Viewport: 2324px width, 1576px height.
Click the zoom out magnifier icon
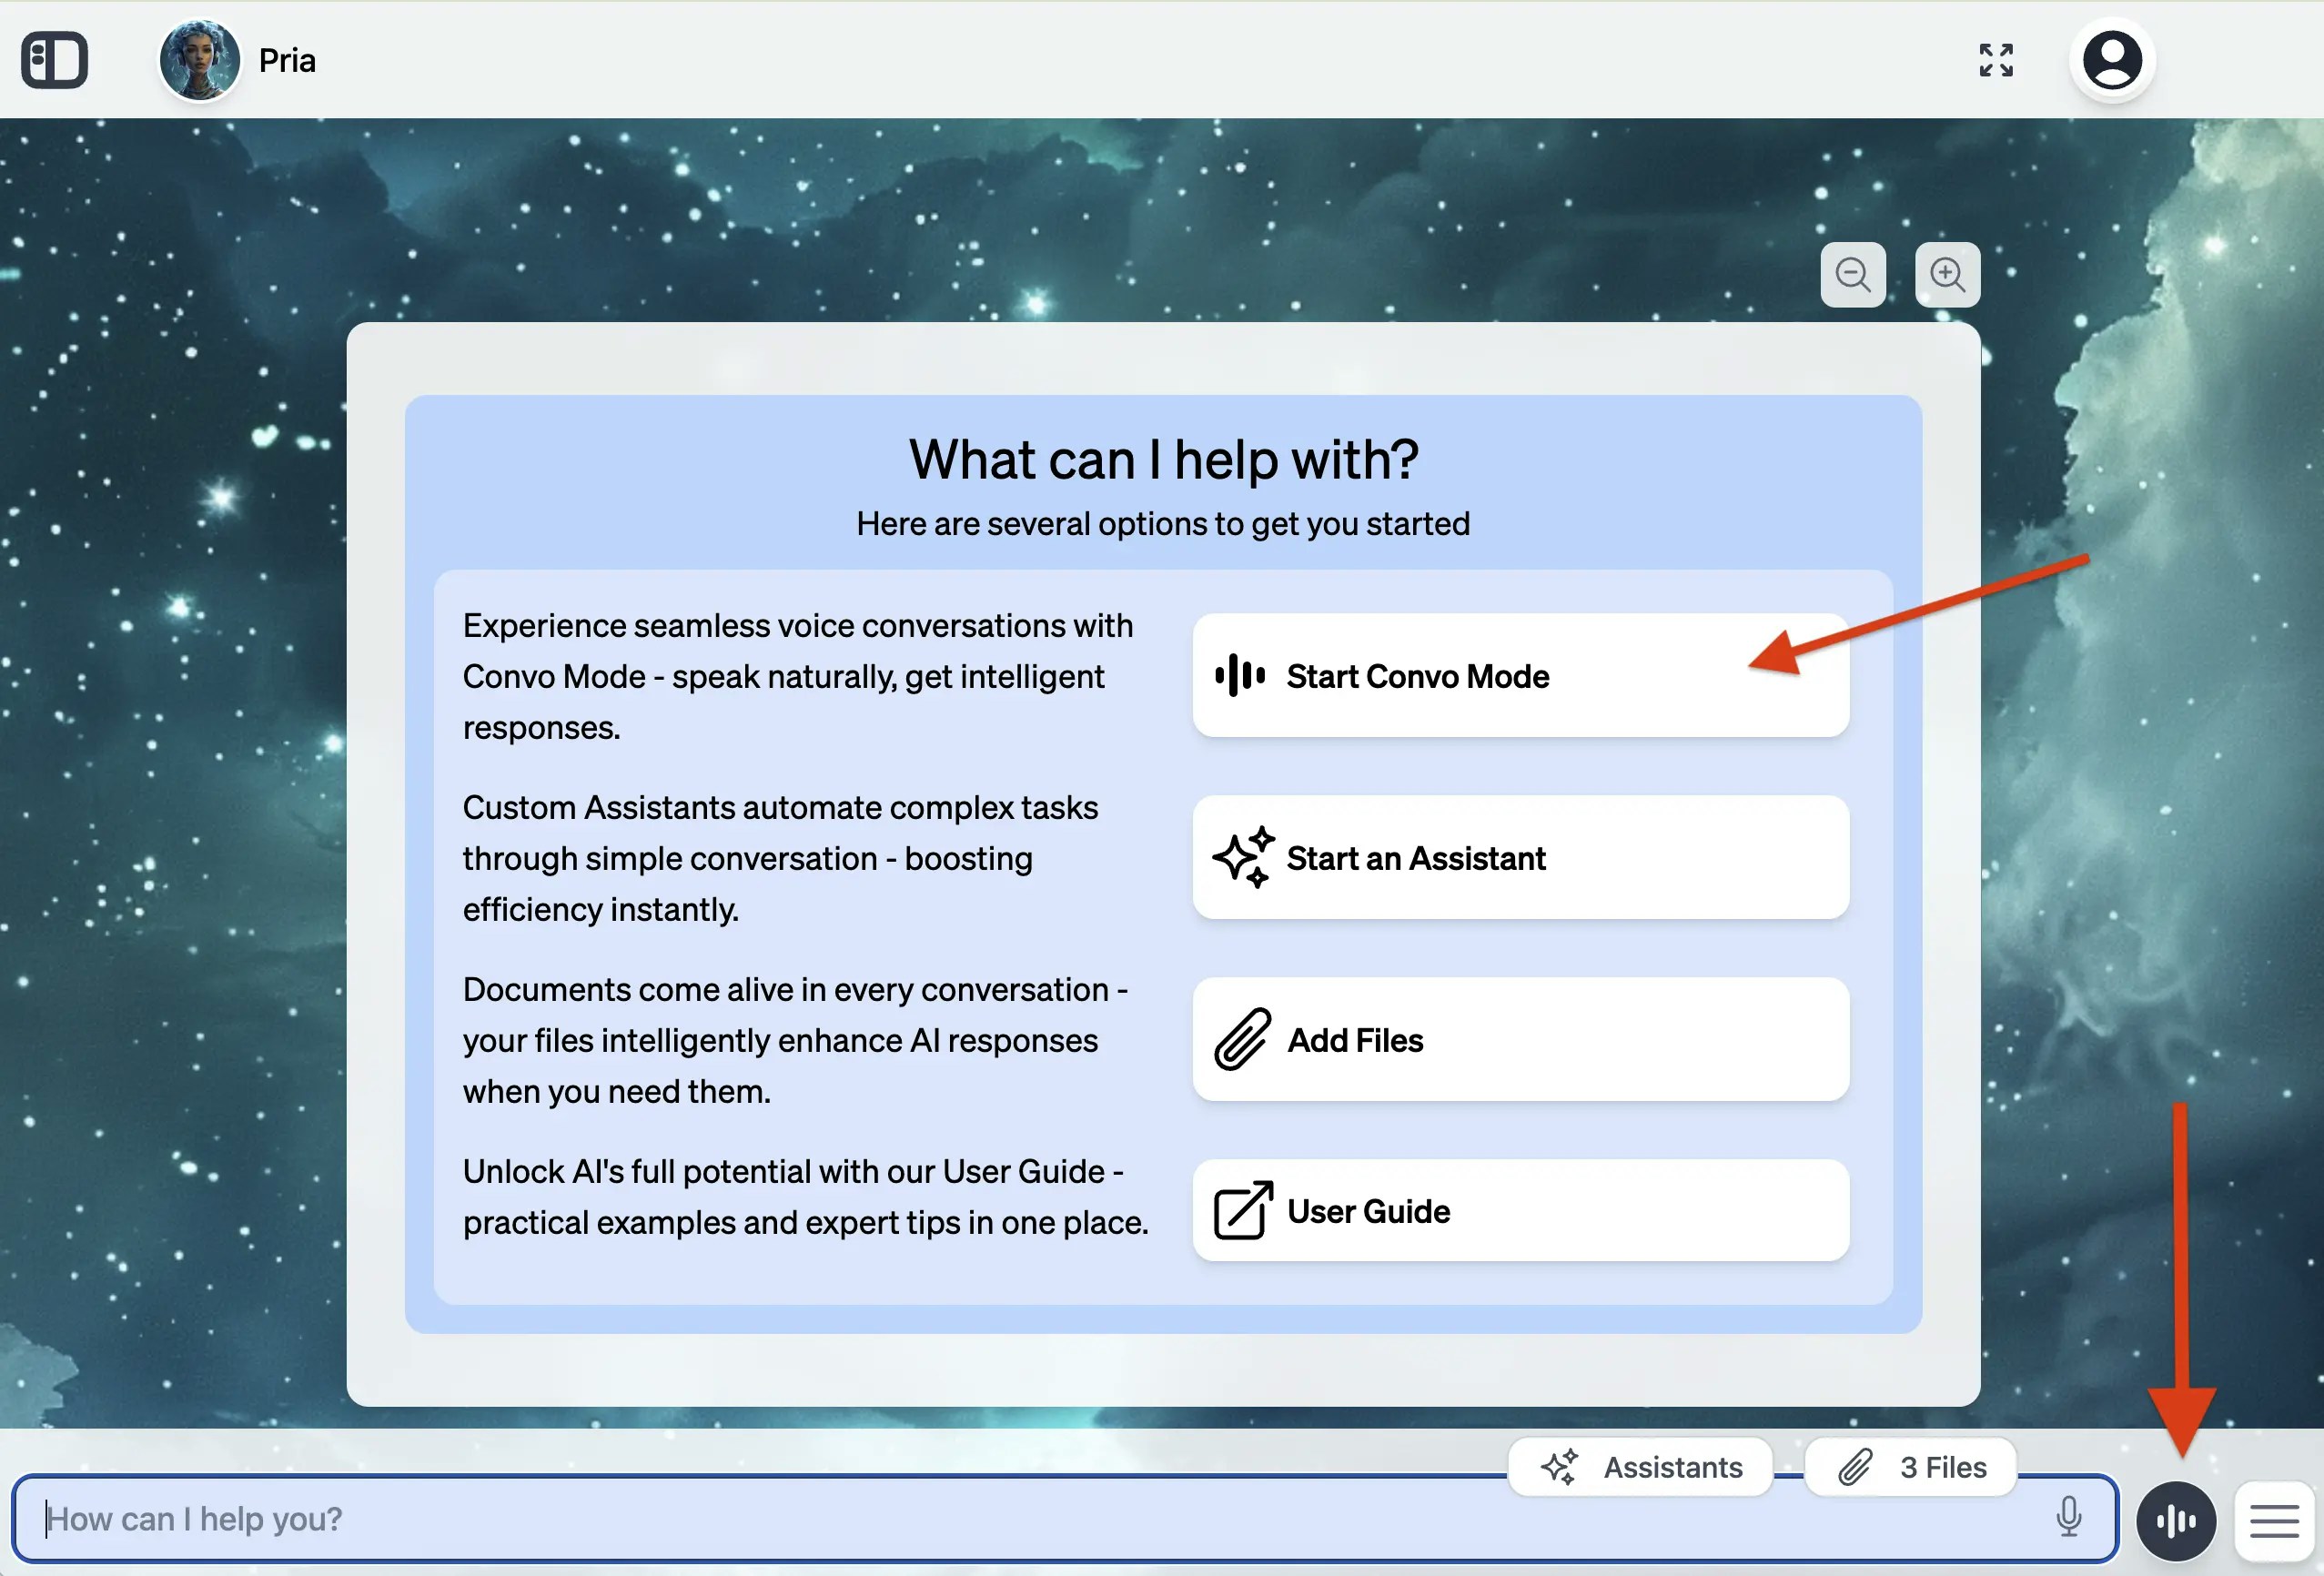click(x=1852, y=274)
